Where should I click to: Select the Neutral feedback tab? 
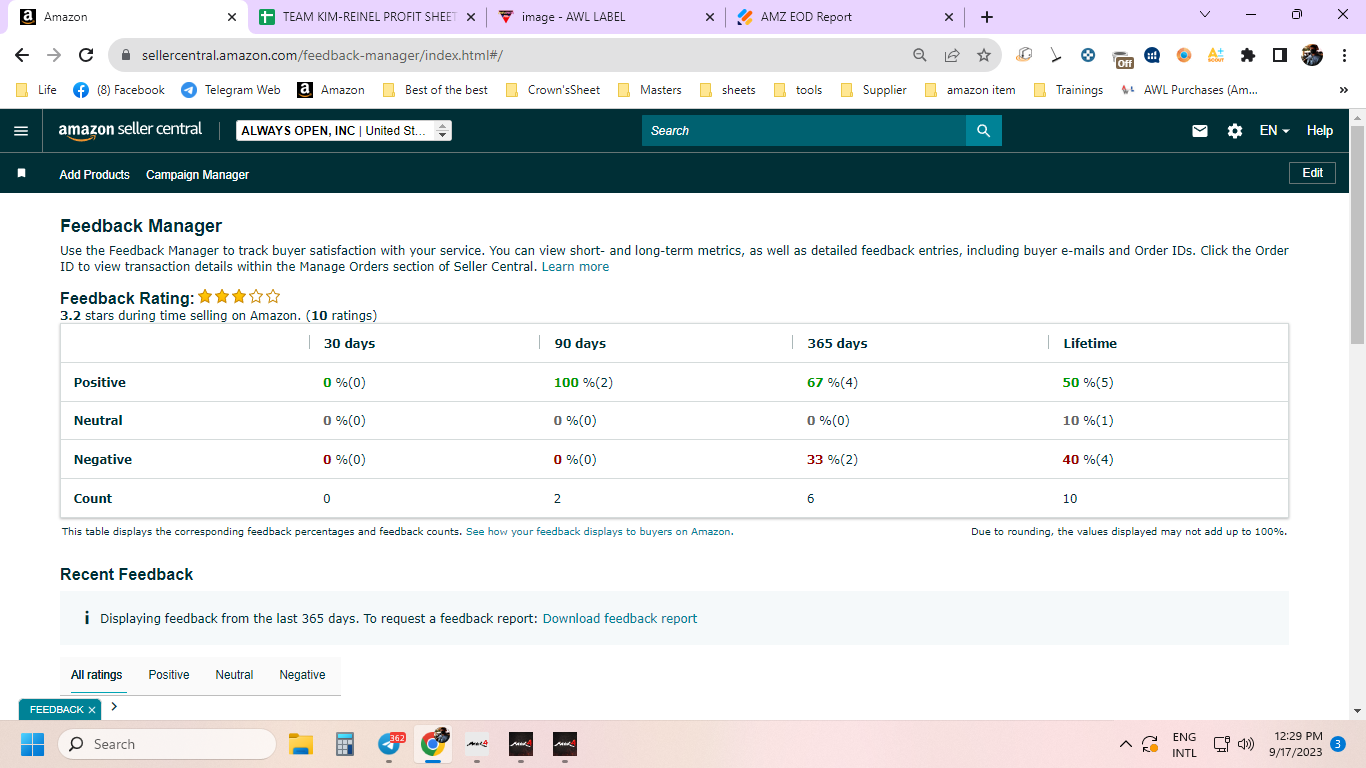(x=234, y=675)
